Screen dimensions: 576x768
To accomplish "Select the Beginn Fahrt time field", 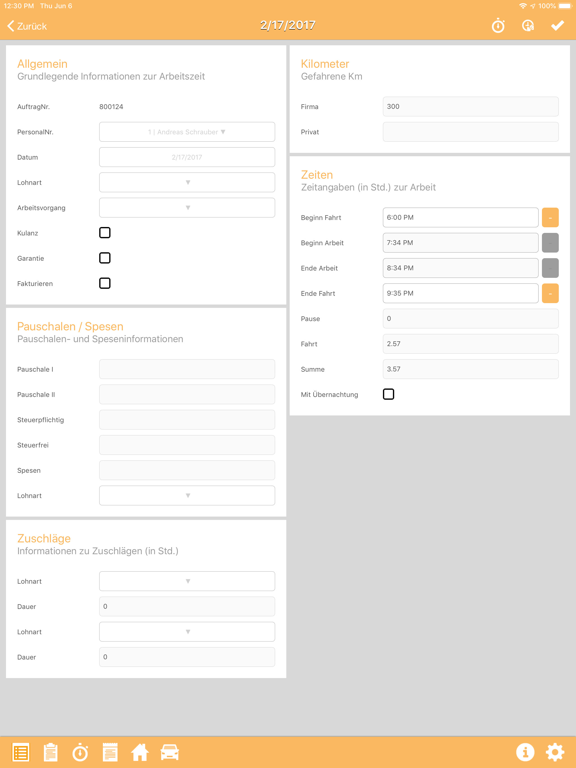I will coord(460,217).
